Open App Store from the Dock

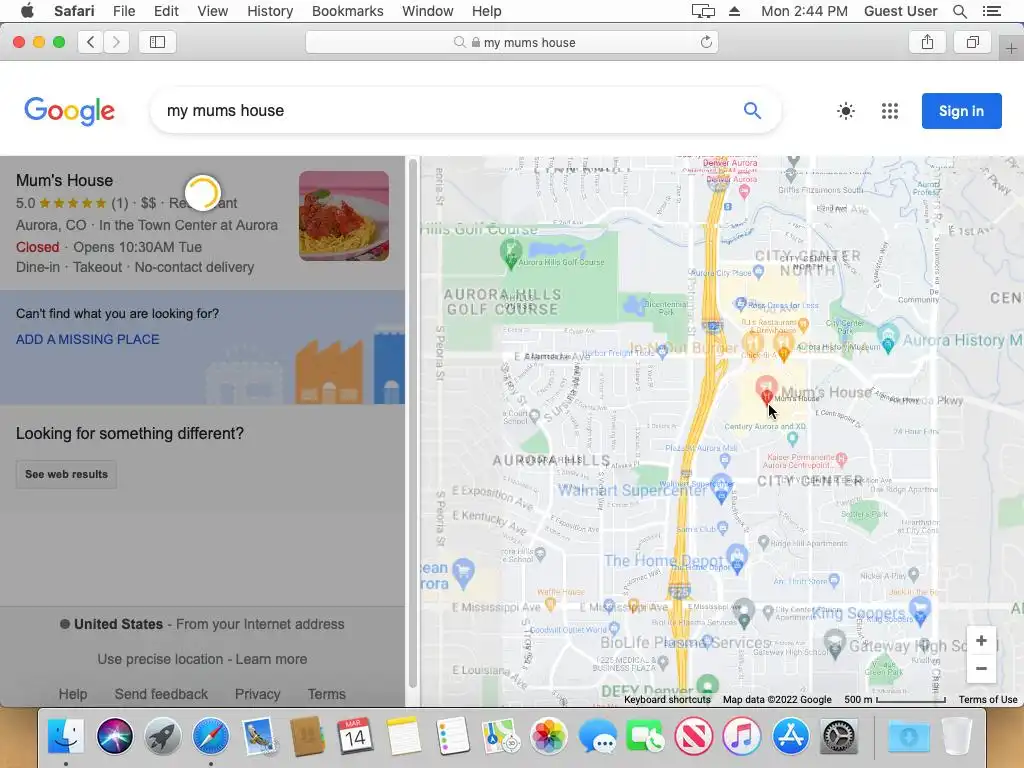(x=790, y=735)
